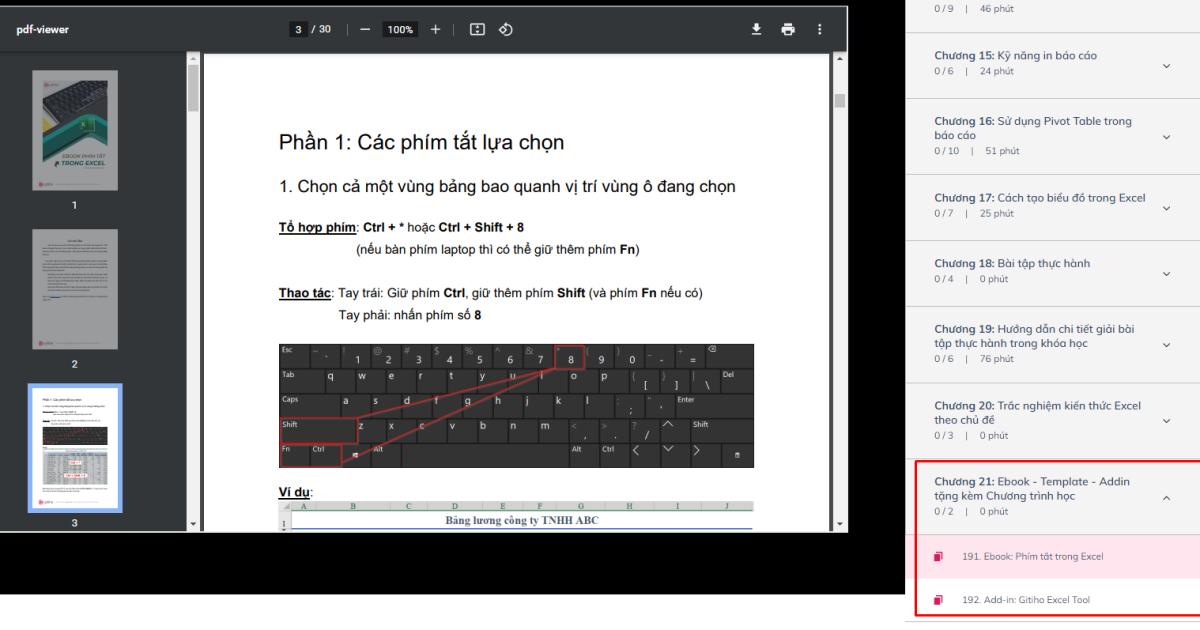Open the three-dot options menu
Image resolution: width=1200 pixels, height=630 pixels.
tap(819, 30)
